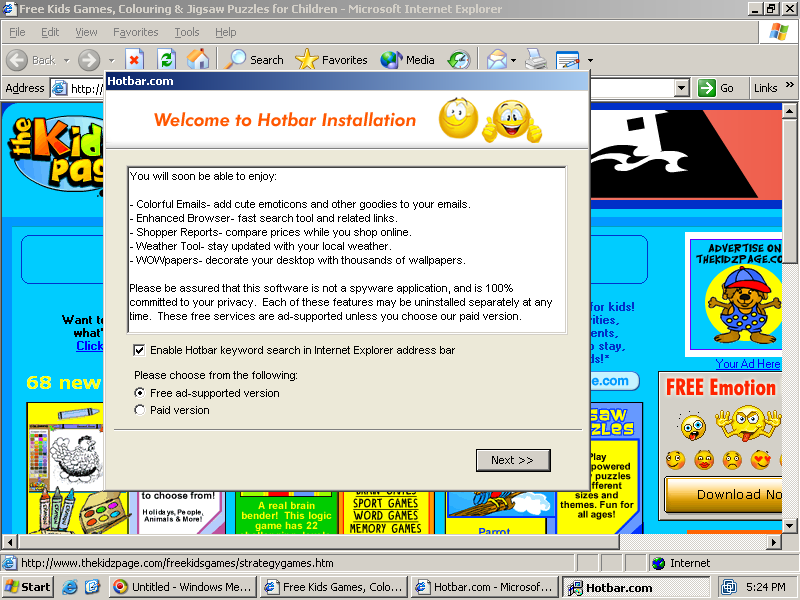Click the Mail envelope icon
This screenshot has width=800, height=600.
[x=496, y=60]
